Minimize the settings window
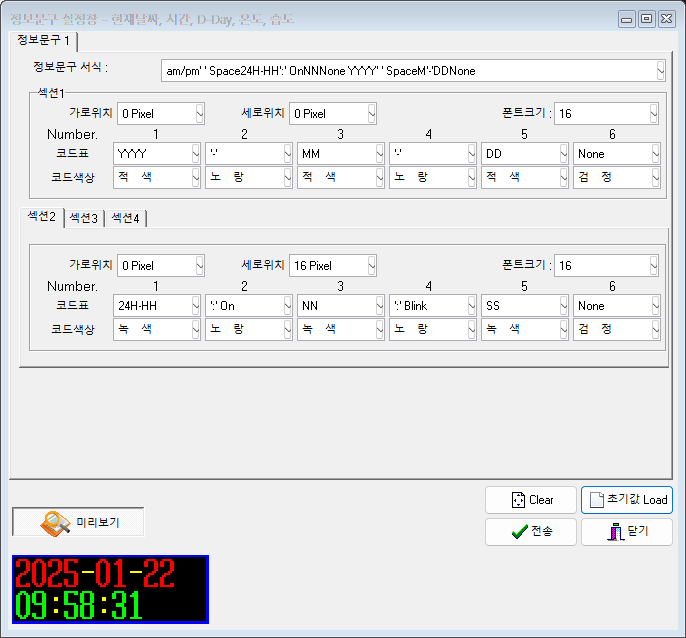The width and height of the screenshot is (686, 638). point(627,19)
